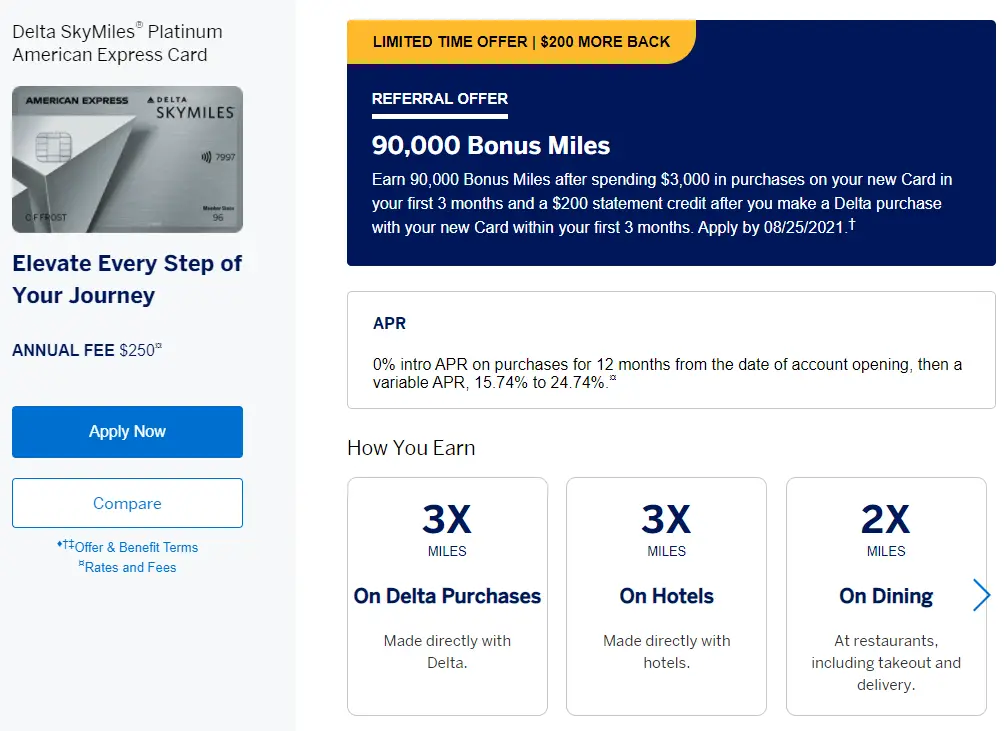The width and height of the screenshot is (1005, 731).
Task: Click the chip on the card image
Action: pyautogui.click(x=51, y=147)
